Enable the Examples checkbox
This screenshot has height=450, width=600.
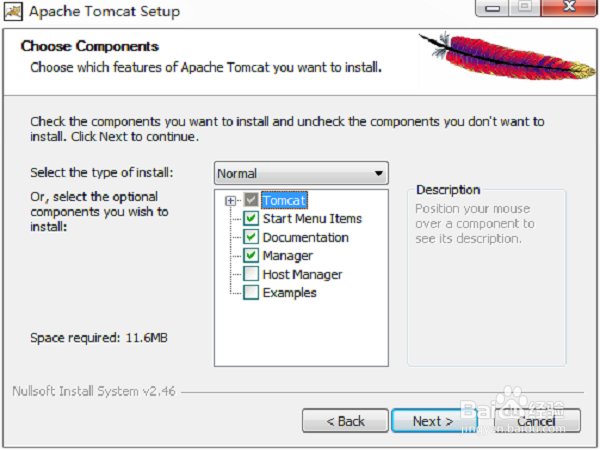tap(251, 292)
